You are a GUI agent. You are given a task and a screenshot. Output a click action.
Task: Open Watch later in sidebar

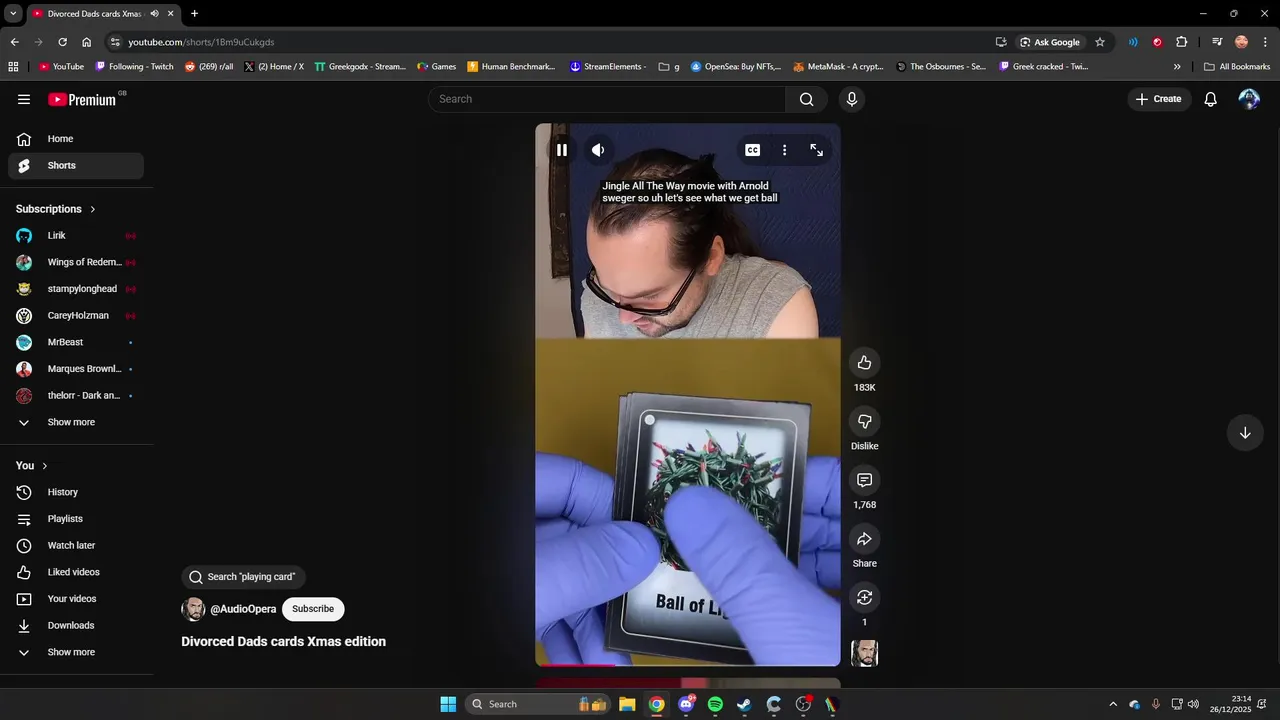coord(76,546)
